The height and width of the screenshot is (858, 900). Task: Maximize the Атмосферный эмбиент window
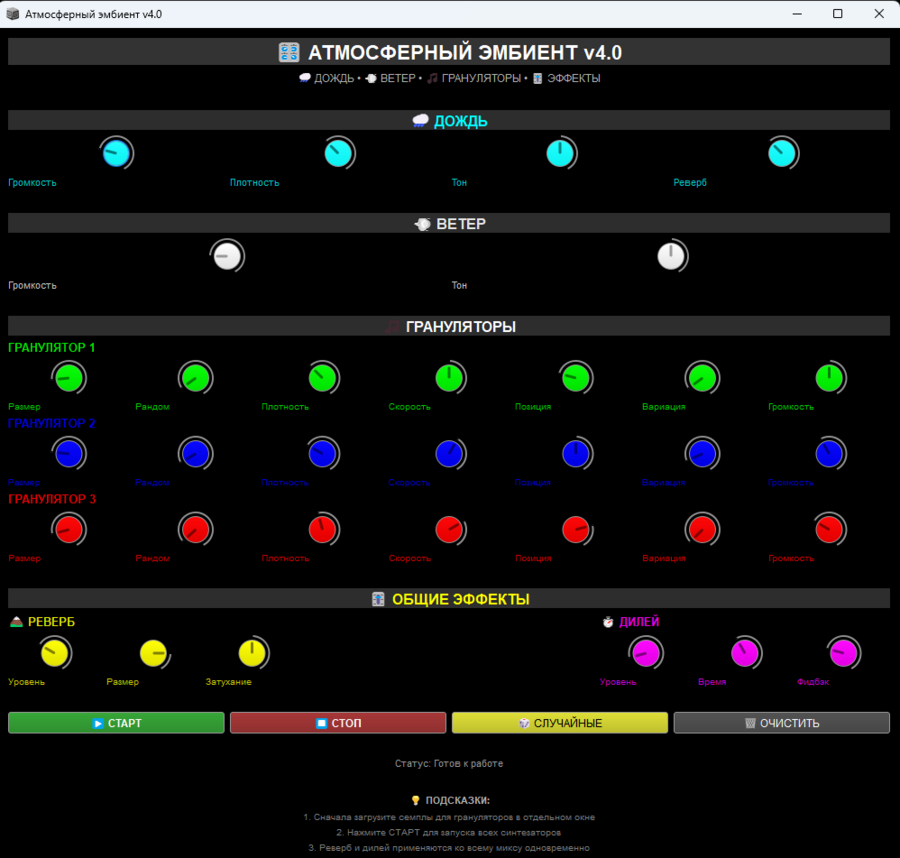tap(838, 14)
